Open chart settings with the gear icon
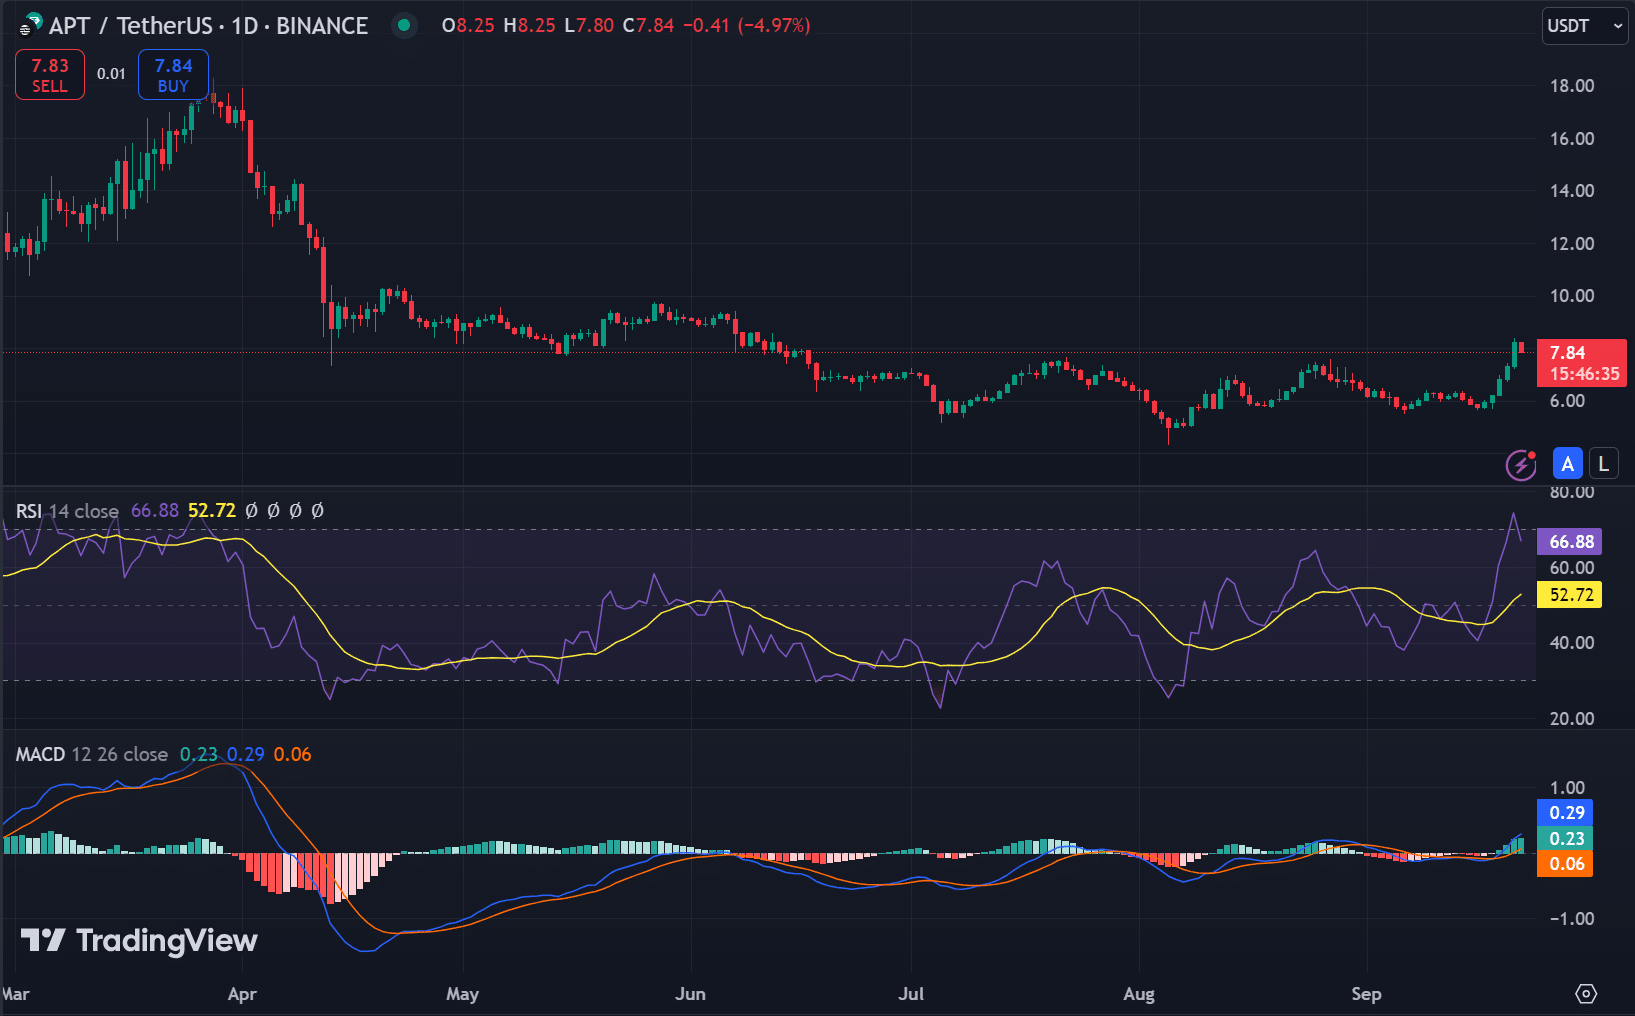The image size is (1635, 1016). tap(1585, 994)
